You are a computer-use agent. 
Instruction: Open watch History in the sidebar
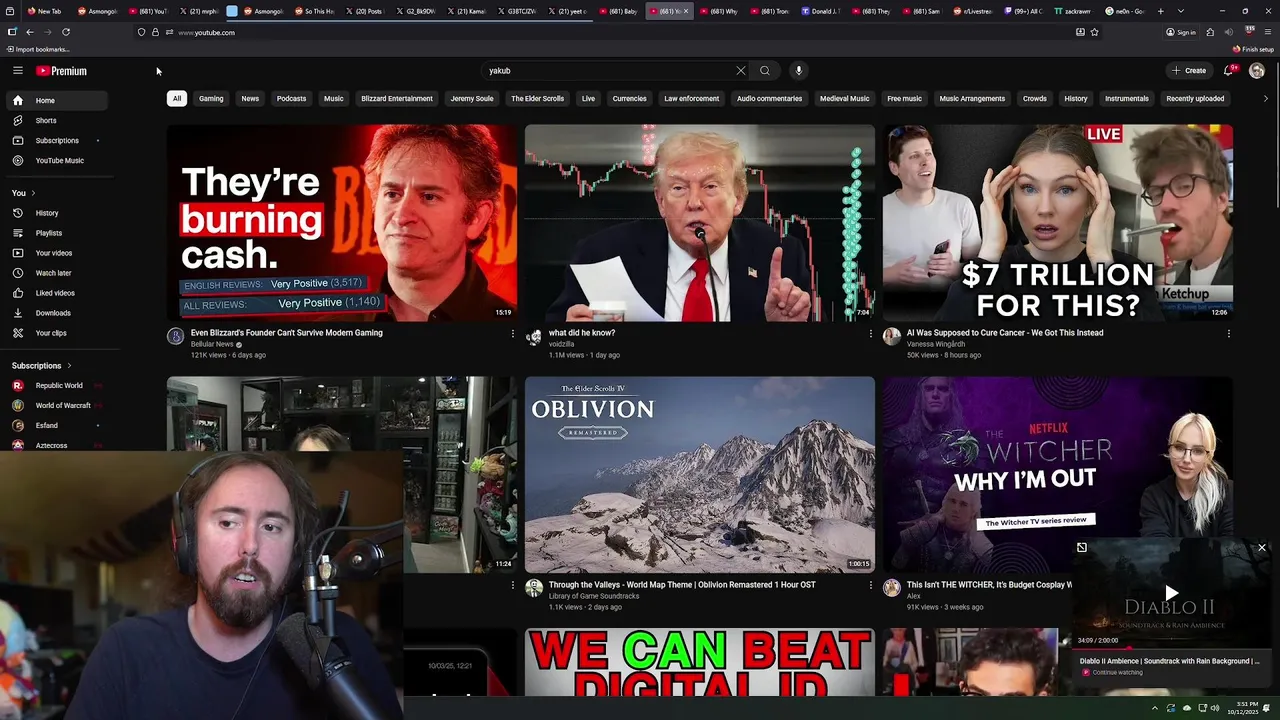(x=56, y=213)
